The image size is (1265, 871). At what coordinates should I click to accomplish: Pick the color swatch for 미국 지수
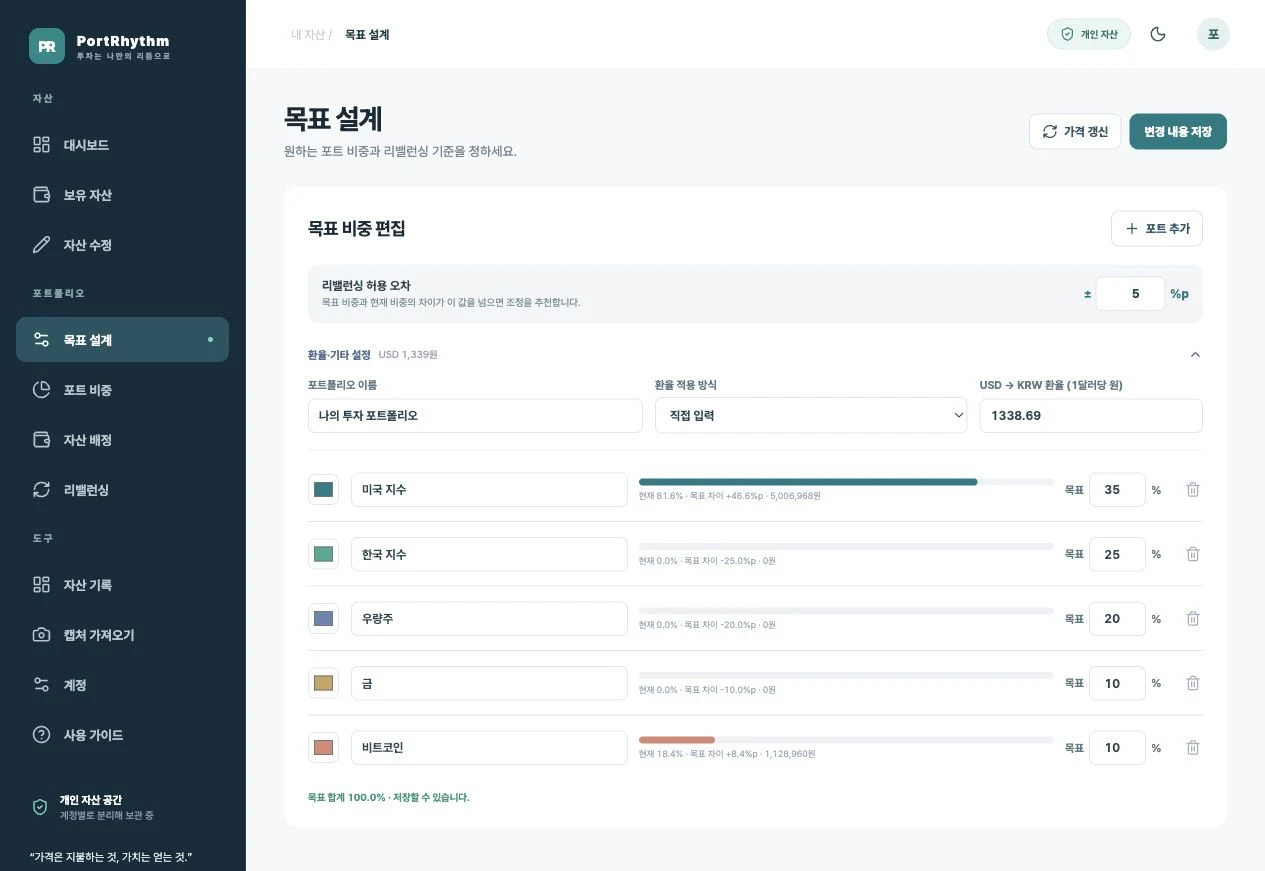click(323, 490)
